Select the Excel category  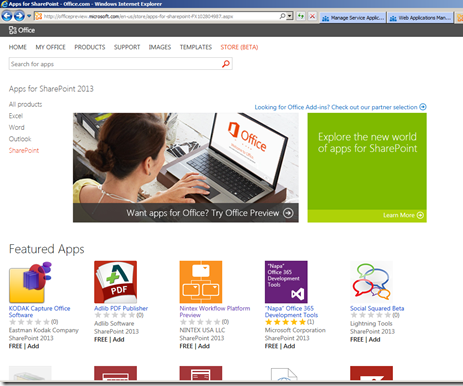pyautogui.click(x=16, y=116)
